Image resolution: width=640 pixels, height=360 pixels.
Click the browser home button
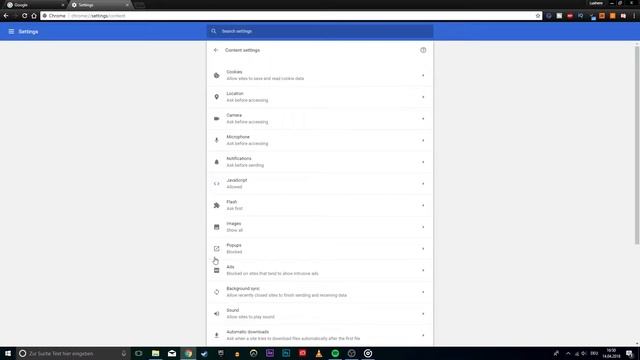tap(34, 16)
